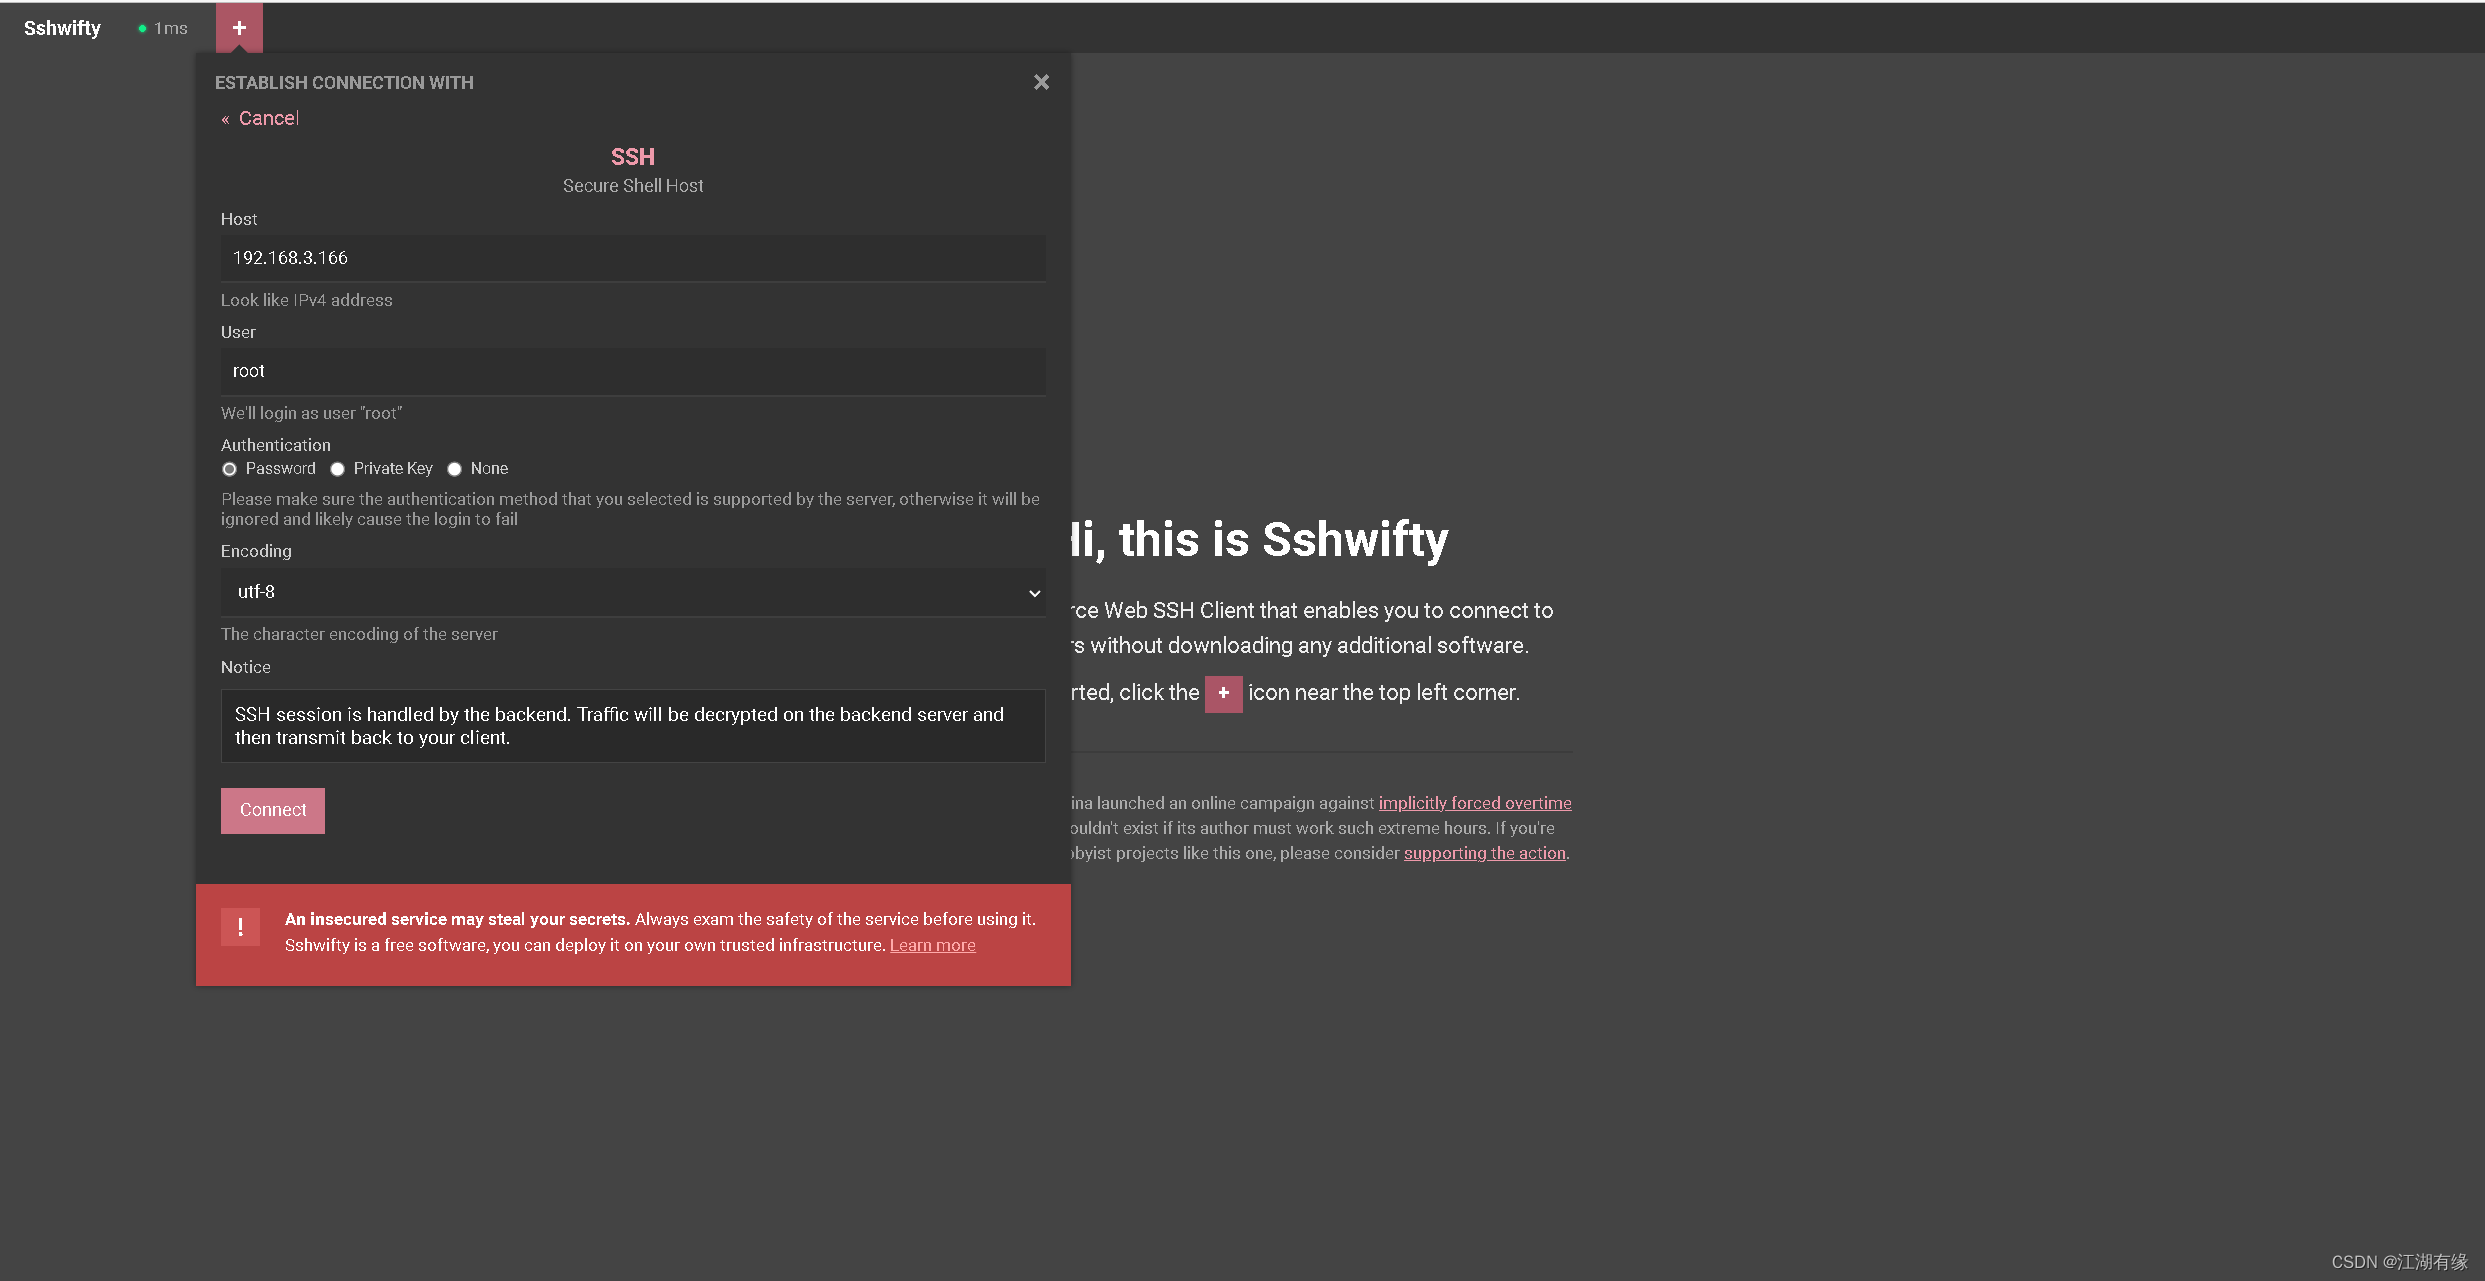Click the Sshwifty logo title

(62, 28)
